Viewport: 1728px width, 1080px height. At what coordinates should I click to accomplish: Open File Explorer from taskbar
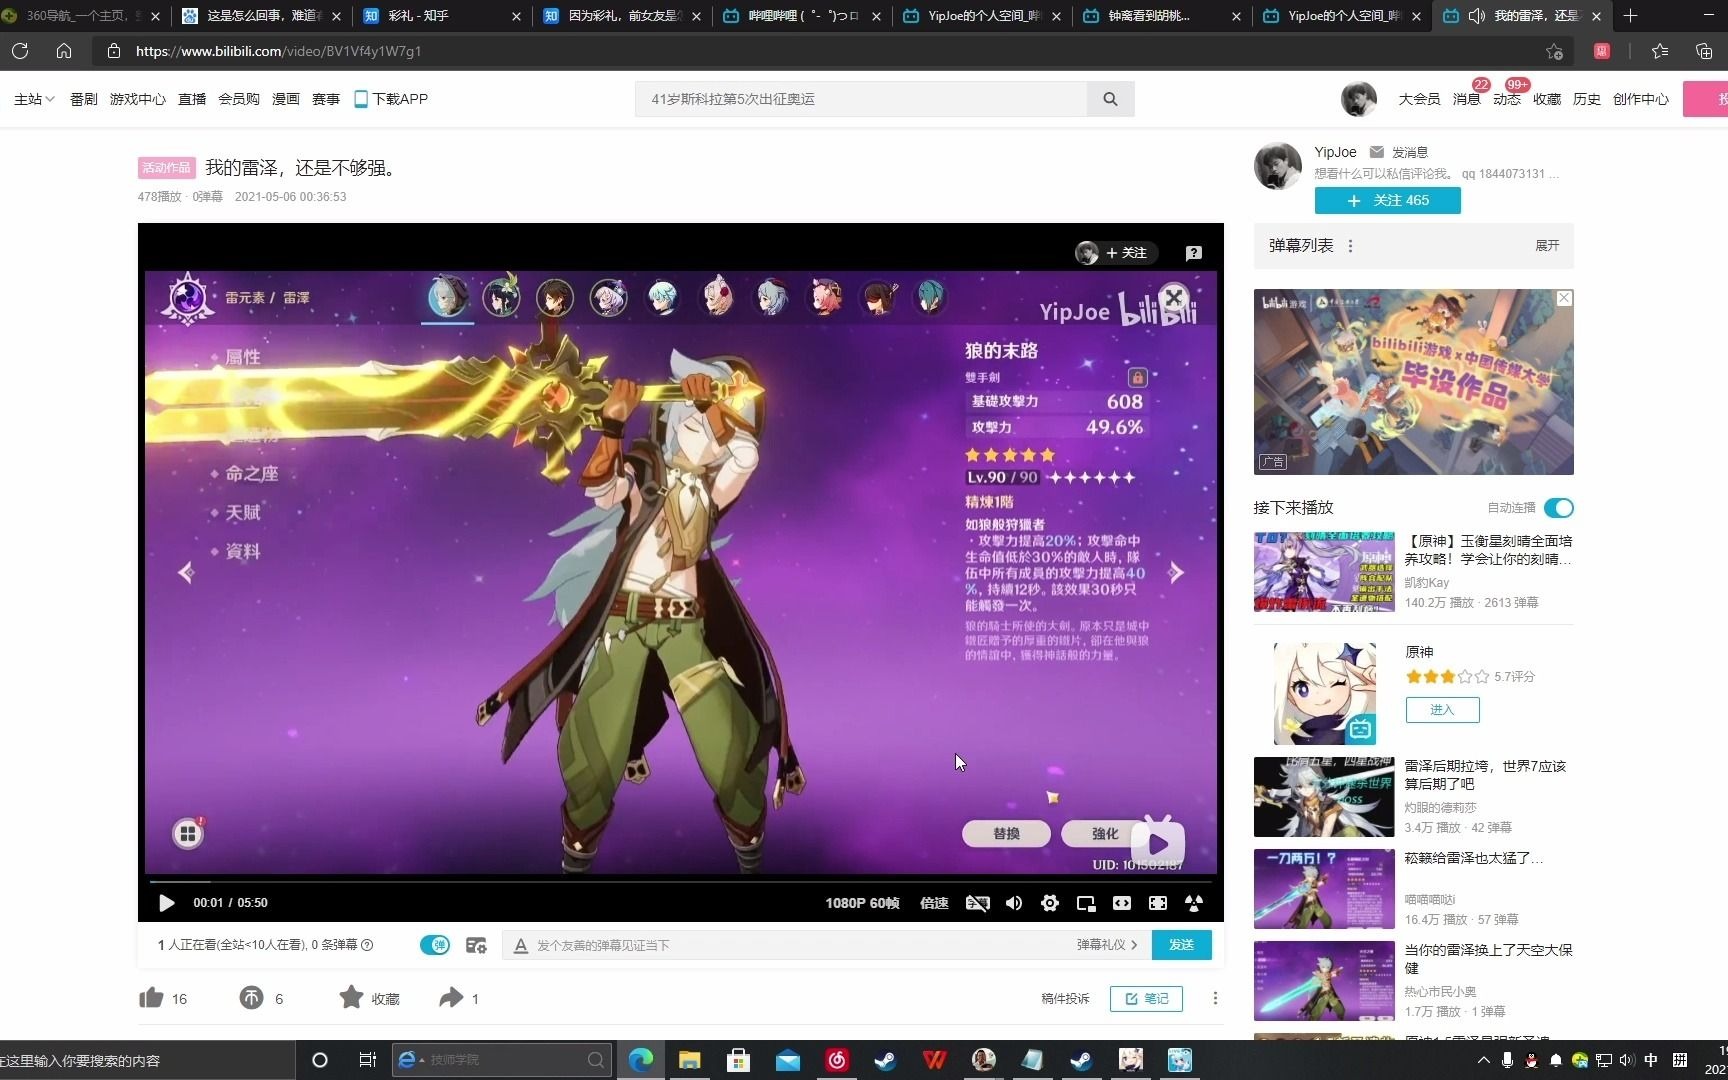coord(689,1060)
